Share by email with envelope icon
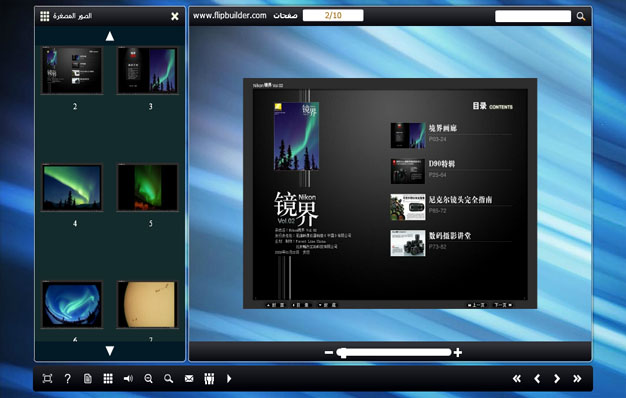626x398 pixels. click(x=189, y=378)
